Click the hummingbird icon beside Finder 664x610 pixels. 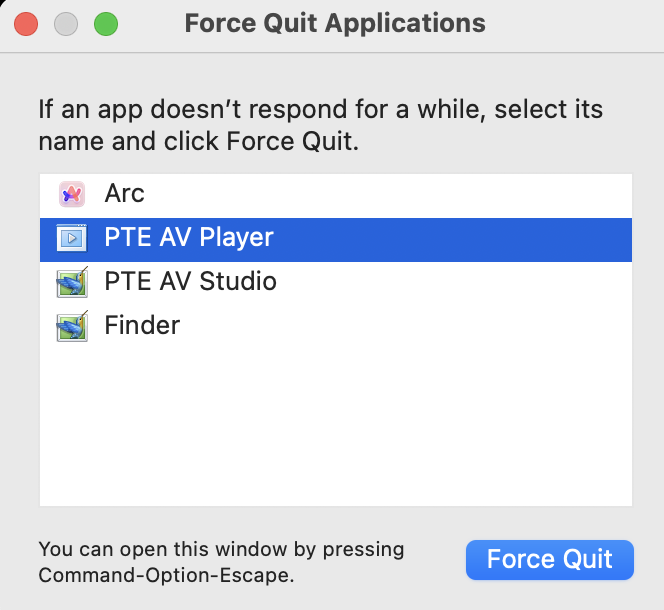pos(72,326)
